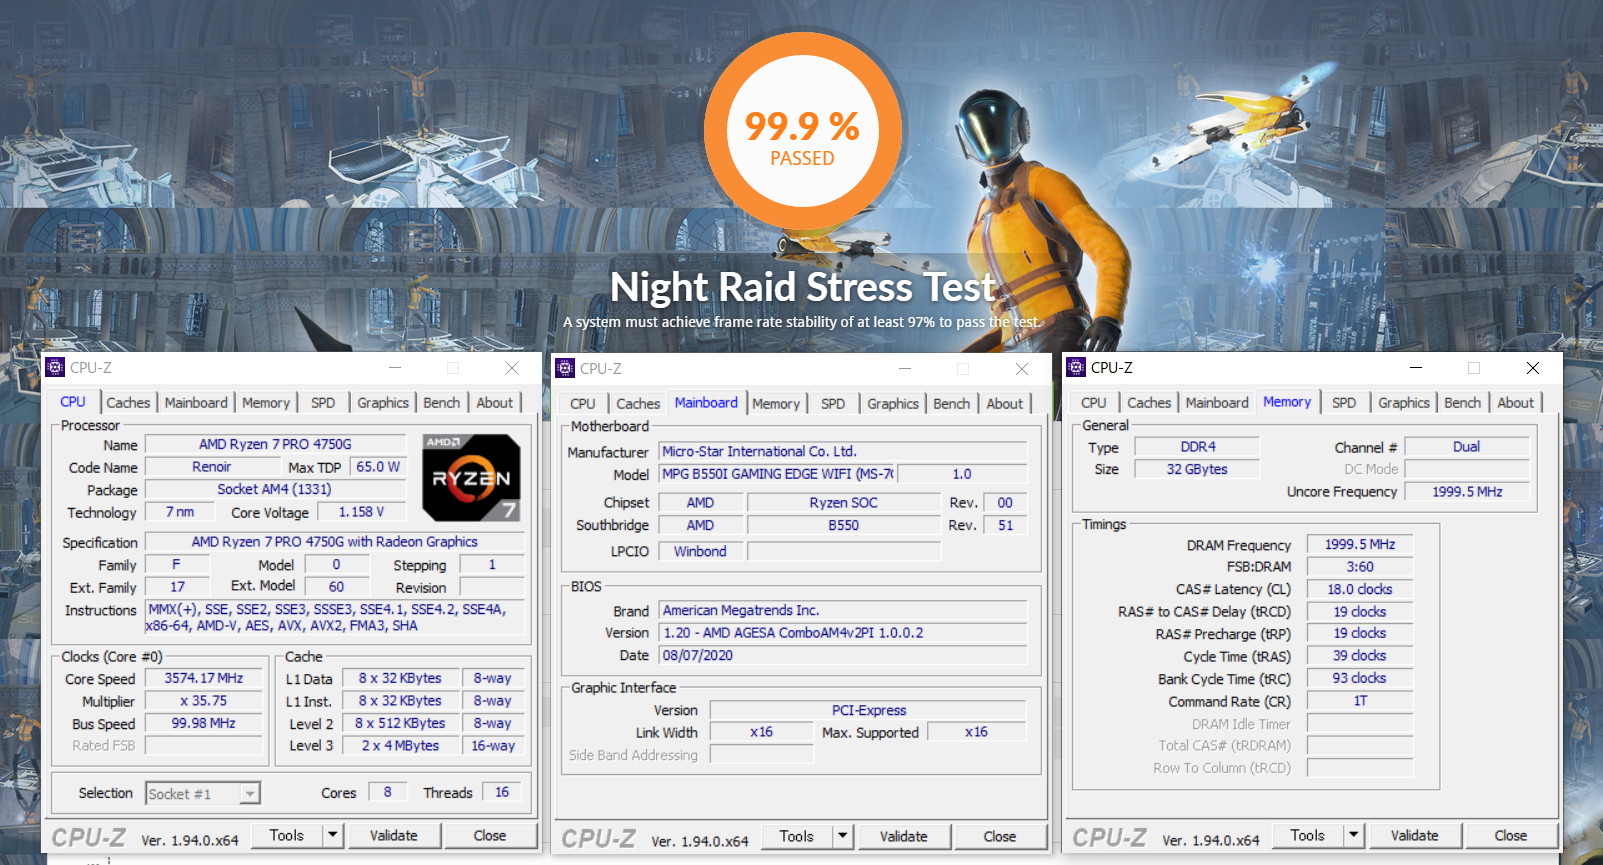This screenshot has width=1603, height=865.
Task: Click BIOS date 08/07/2020
Action: pos(843,656)
